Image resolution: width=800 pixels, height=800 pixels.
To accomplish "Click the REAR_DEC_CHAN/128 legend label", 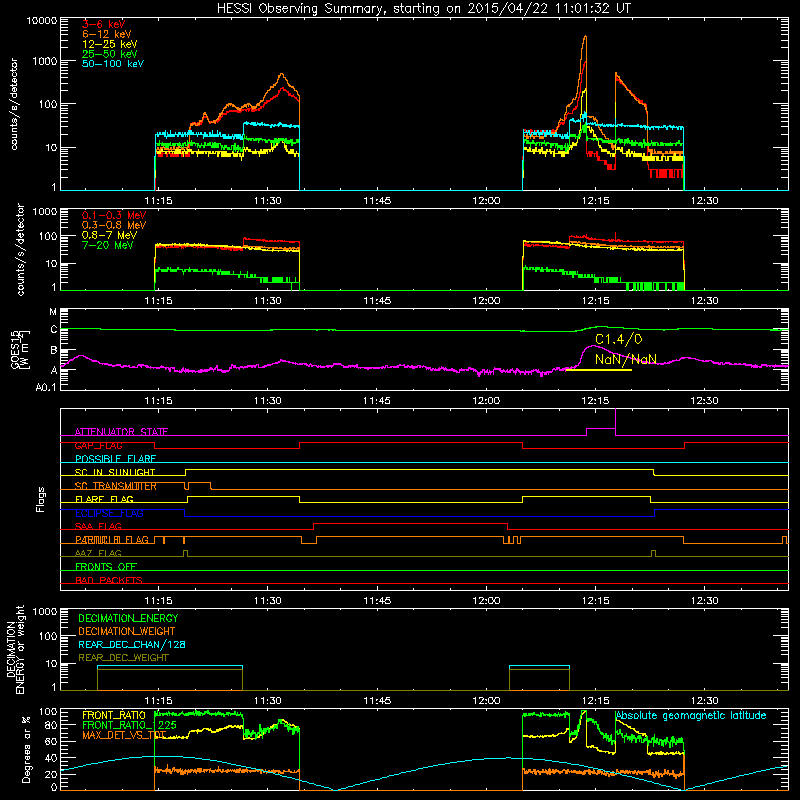I will (132, 644).
